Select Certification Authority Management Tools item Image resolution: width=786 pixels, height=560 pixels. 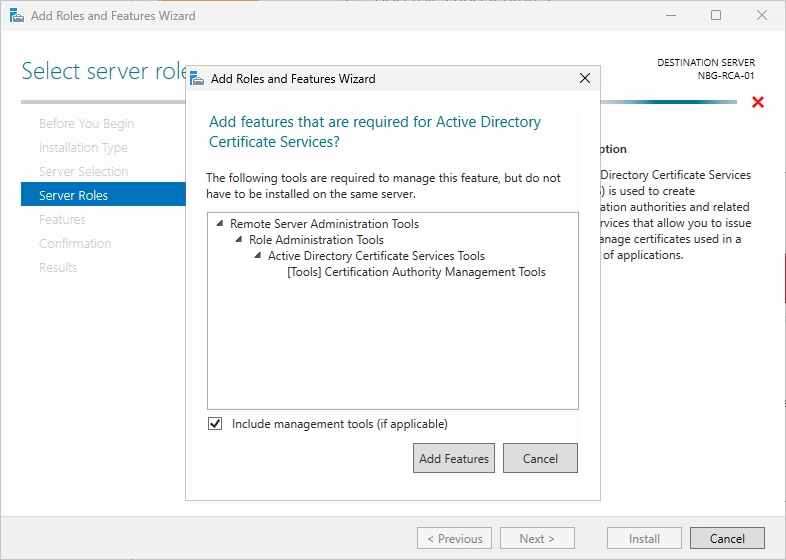[x=416, y=272]
